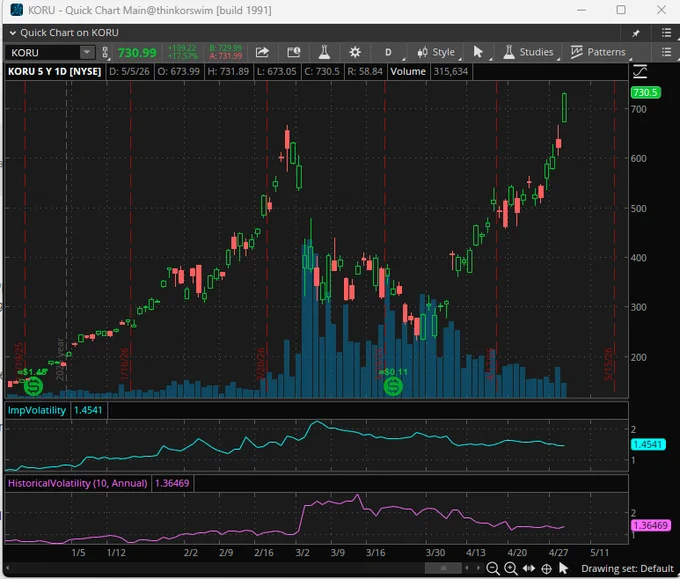Open the OnDemand clock icon
680x579 pixels.
point(294,52)
